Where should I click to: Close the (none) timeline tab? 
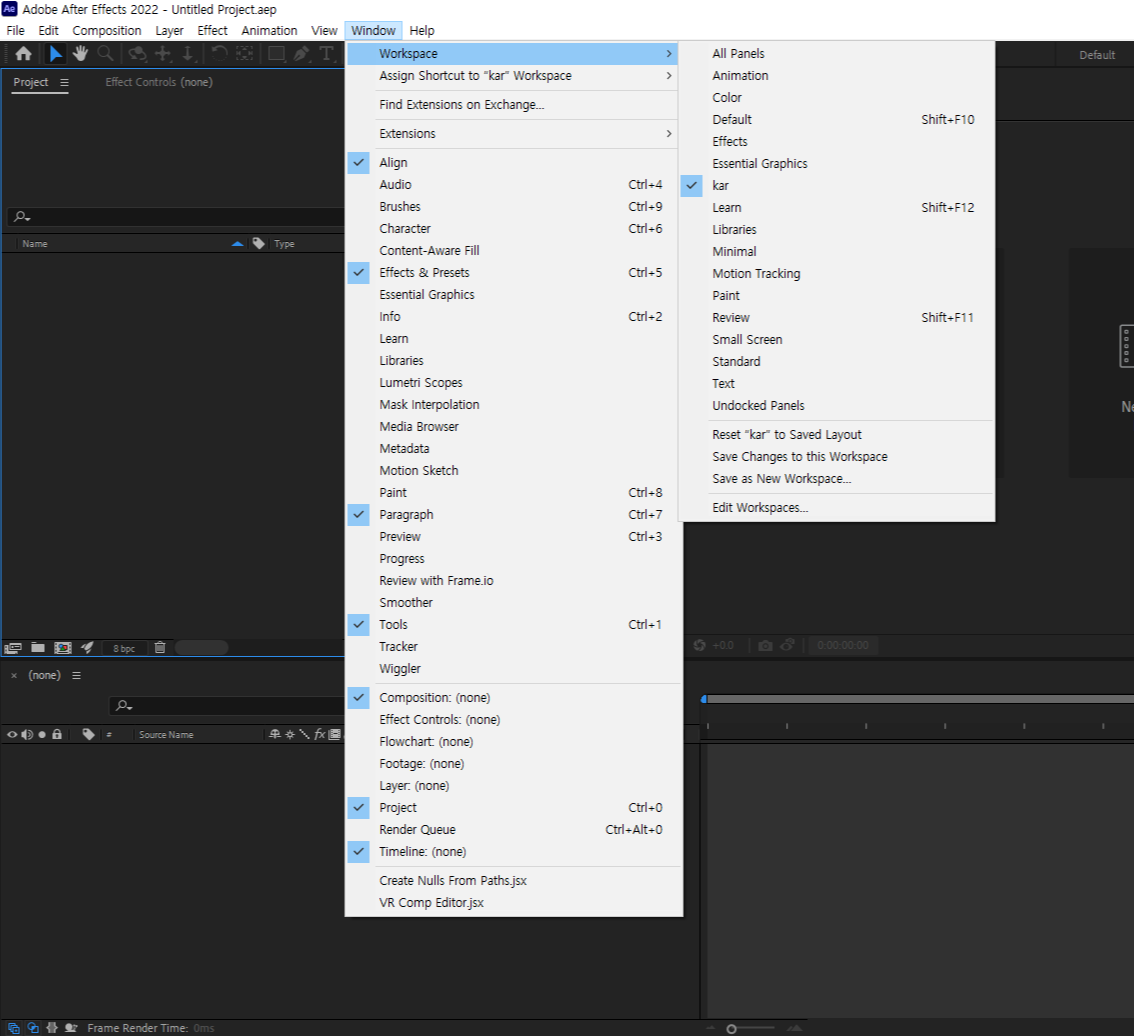(14, 675)
